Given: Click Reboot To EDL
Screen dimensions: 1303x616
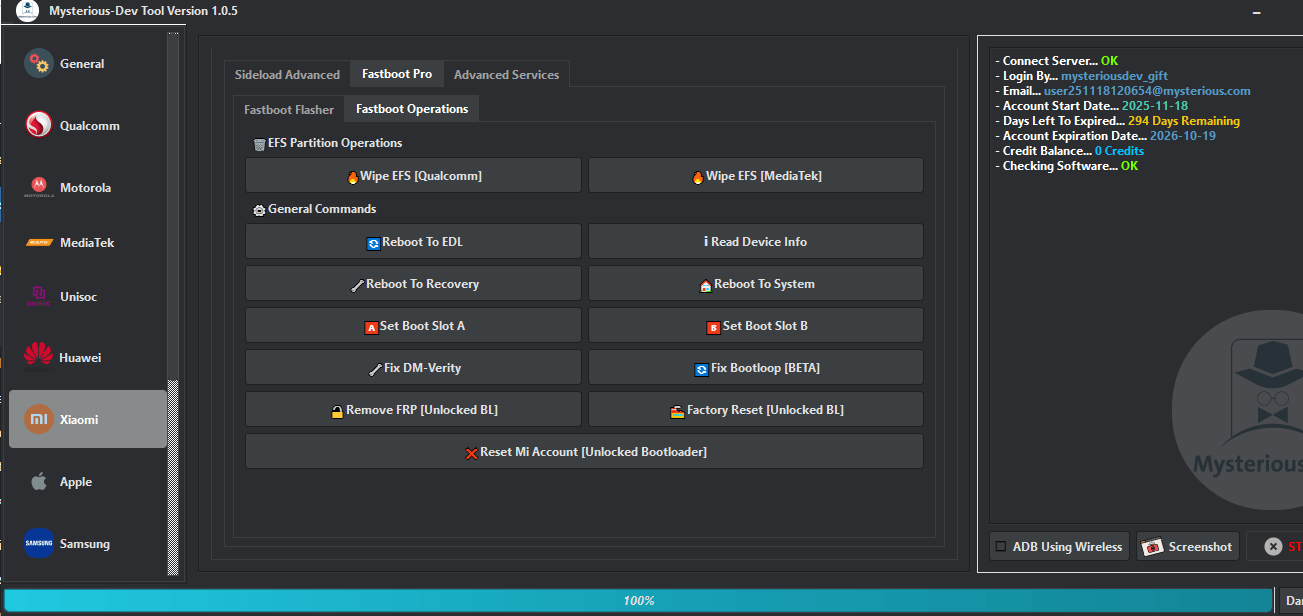Looking at the screenshot, I should click(x=413, y=241).
